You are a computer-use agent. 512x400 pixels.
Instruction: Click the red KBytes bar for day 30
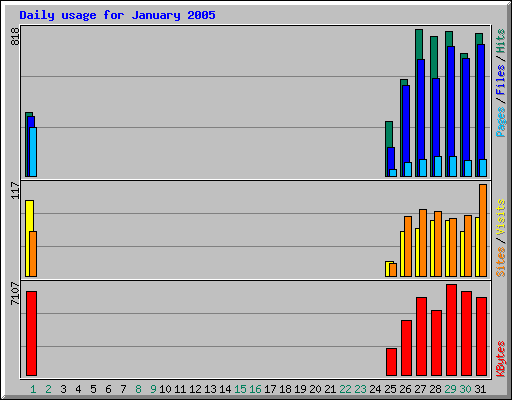[x=466, y=333]
